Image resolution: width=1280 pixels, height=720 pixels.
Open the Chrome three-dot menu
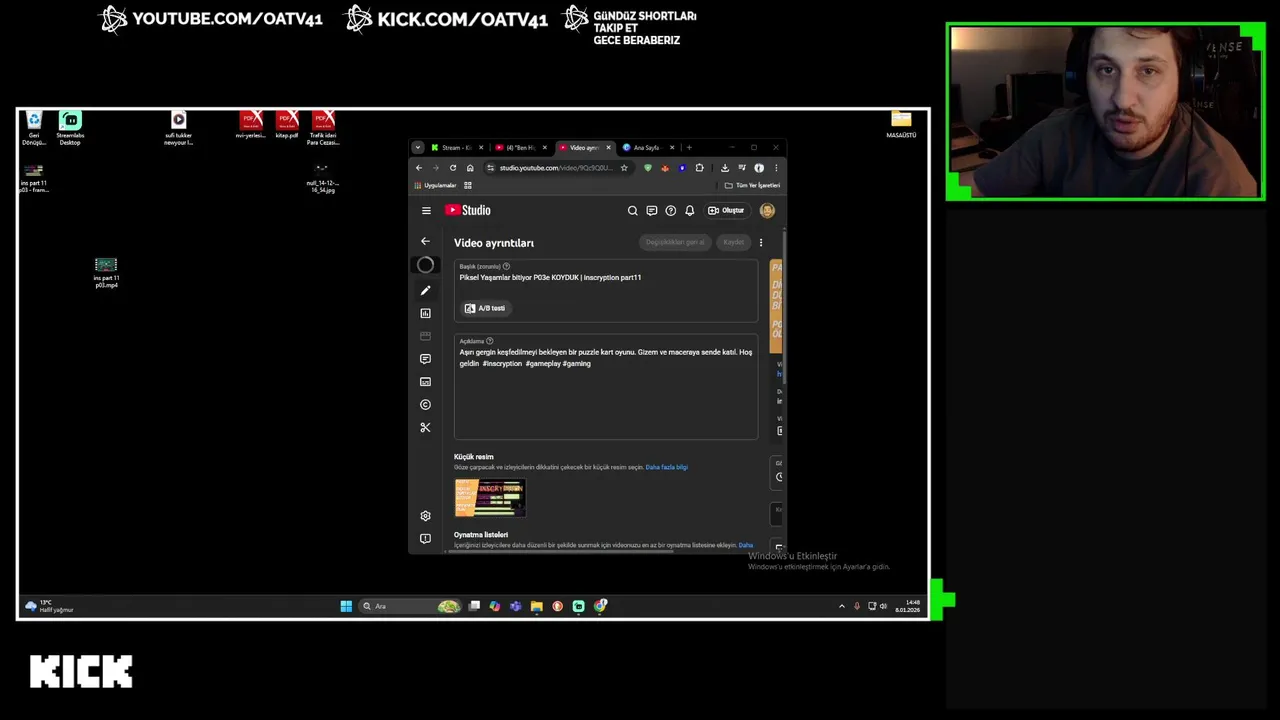[x=776, y=168]
